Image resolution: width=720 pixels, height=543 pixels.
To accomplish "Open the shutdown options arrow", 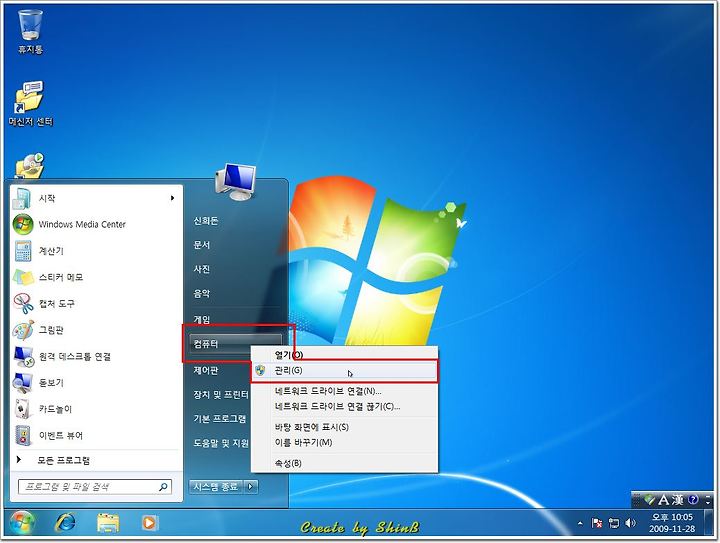I will (x=251, y=487).
